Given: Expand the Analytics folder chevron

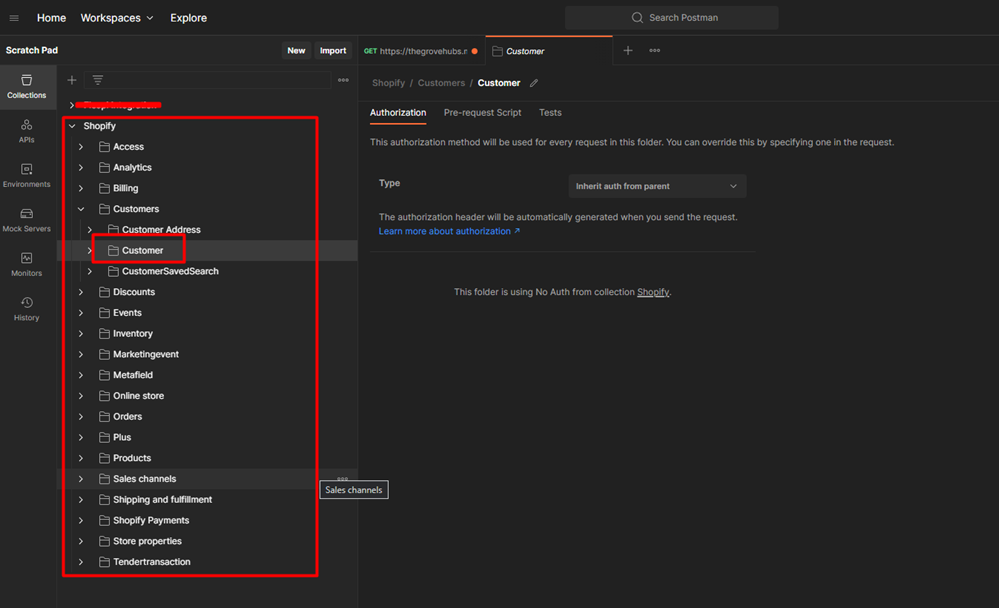Looking at the screenshot, I should 81,168.
